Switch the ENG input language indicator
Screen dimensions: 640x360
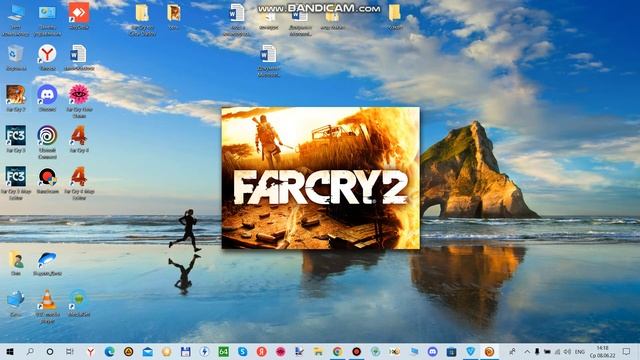(580, 351)
